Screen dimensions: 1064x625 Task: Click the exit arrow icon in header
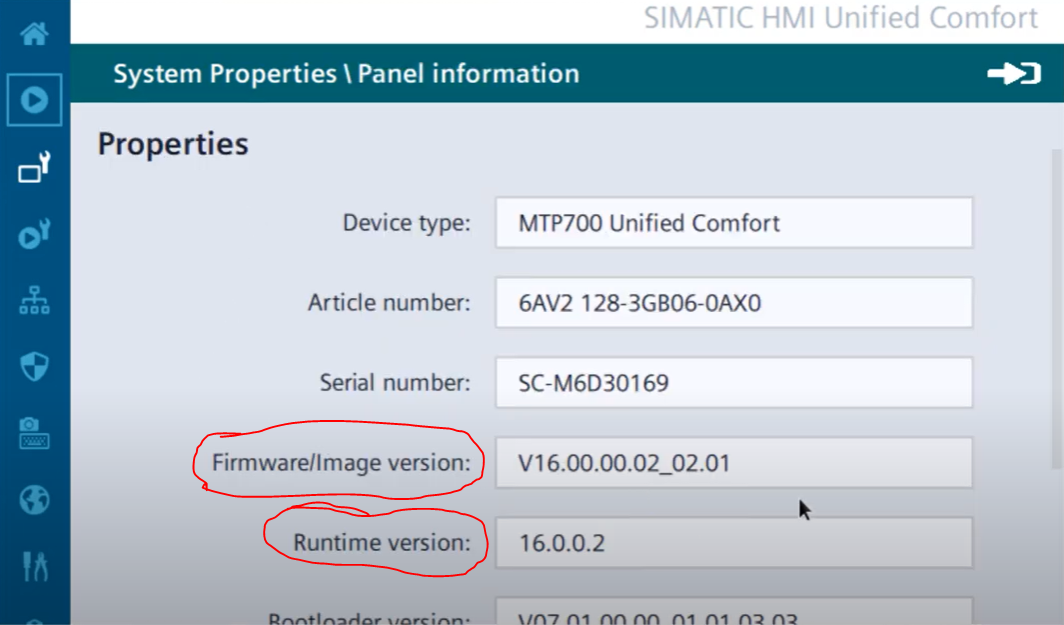click(1014, 74)
